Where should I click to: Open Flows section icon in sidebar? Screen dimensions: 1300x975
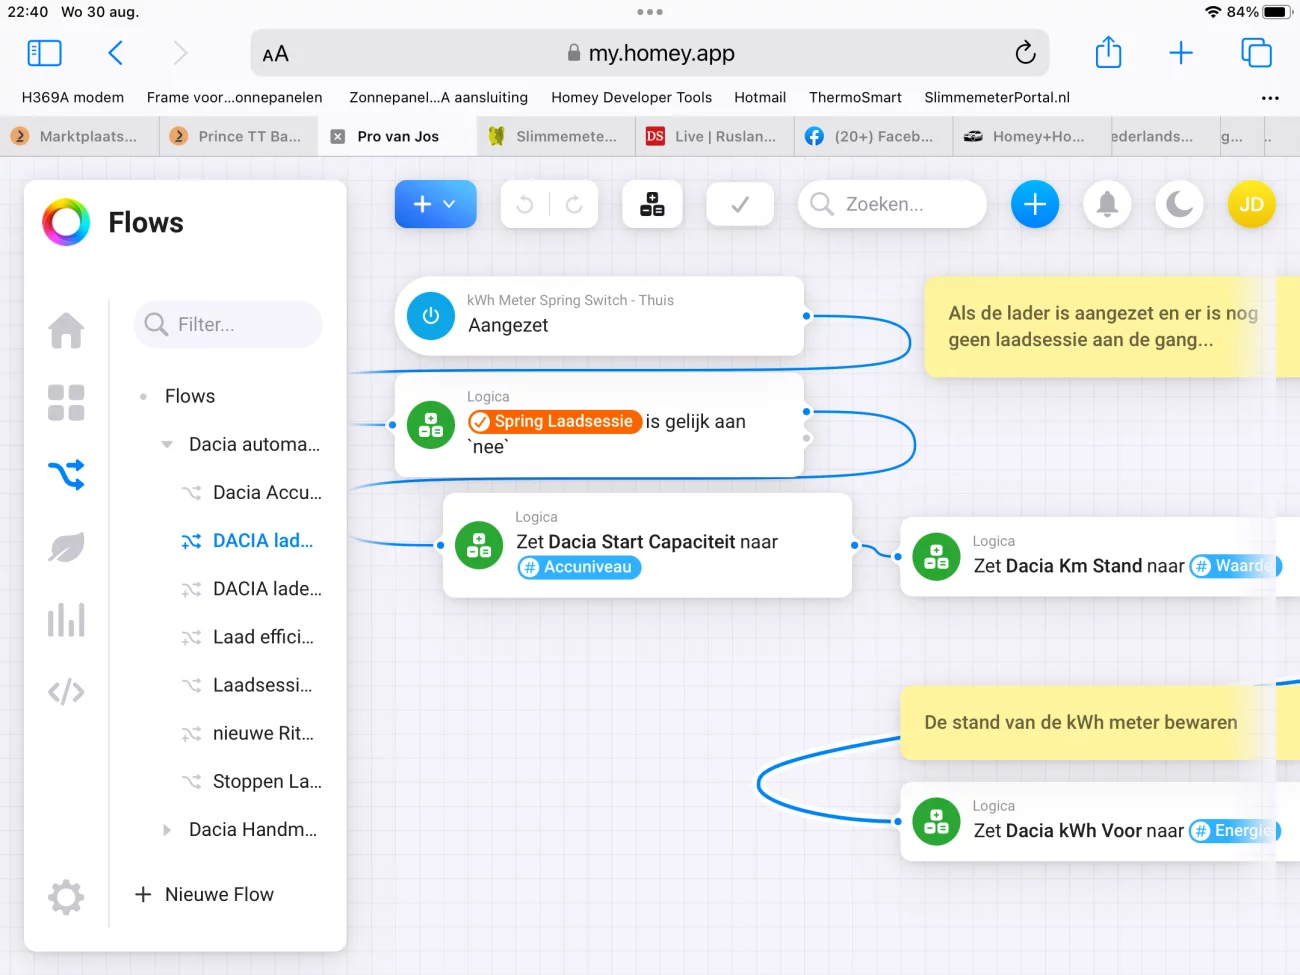point(66,475)
